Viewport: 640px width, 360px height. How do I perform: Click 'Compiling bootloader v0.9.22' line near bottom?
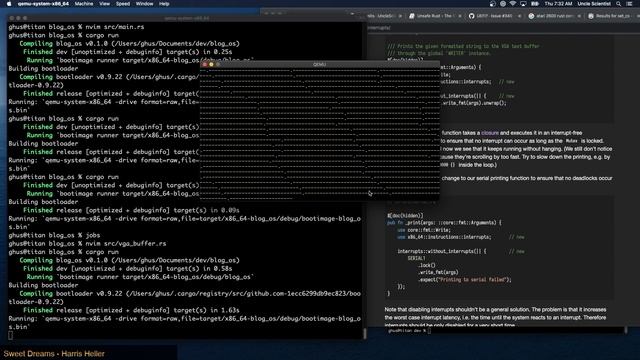[x=190, y=293]
